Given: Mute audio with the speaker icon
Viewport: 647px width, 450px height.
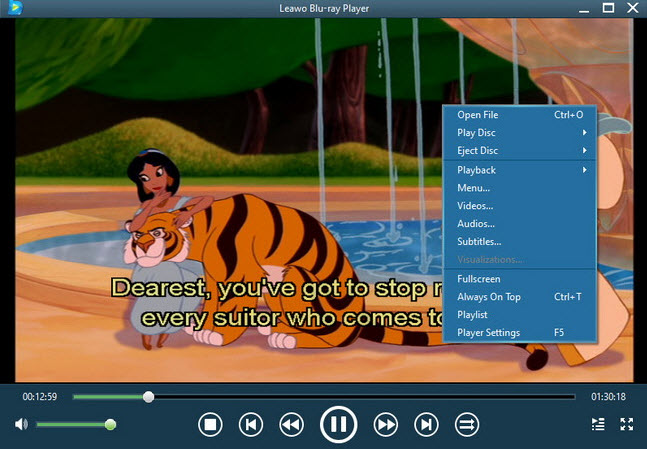Looking at the screenshot, I should tap(21, 424).
